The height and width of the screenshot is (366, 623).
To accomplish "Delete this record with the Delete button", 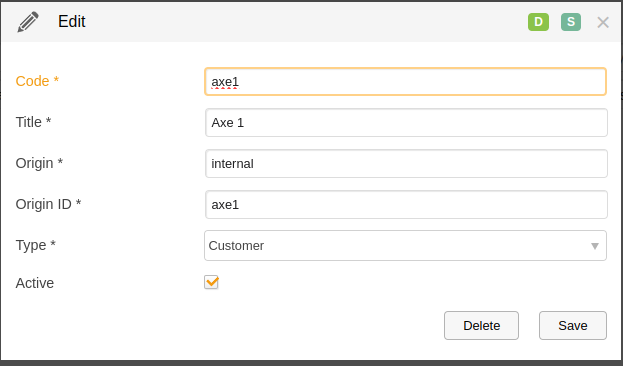I will pos(481,325).
